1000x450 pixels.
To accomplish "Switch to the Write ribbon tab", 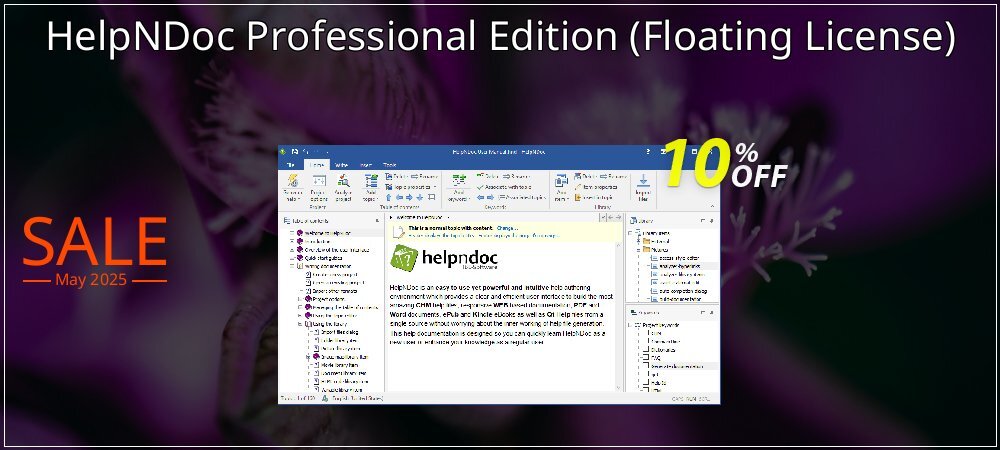I will click(x=341, y=165).
